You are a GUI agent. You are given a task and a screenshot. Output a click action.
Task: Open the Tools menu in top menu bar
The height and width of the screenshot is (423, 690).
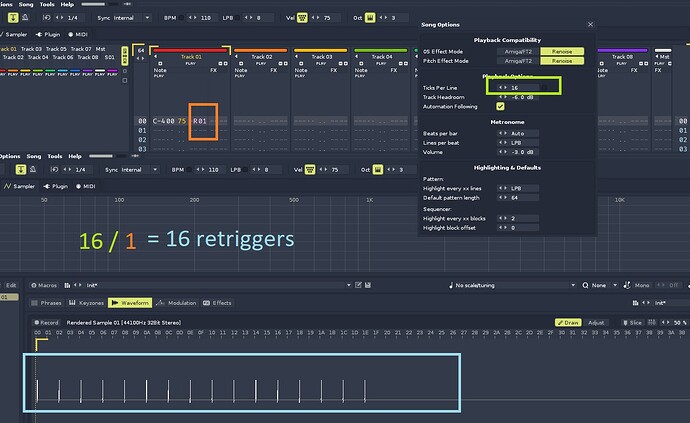pos(47,4)
